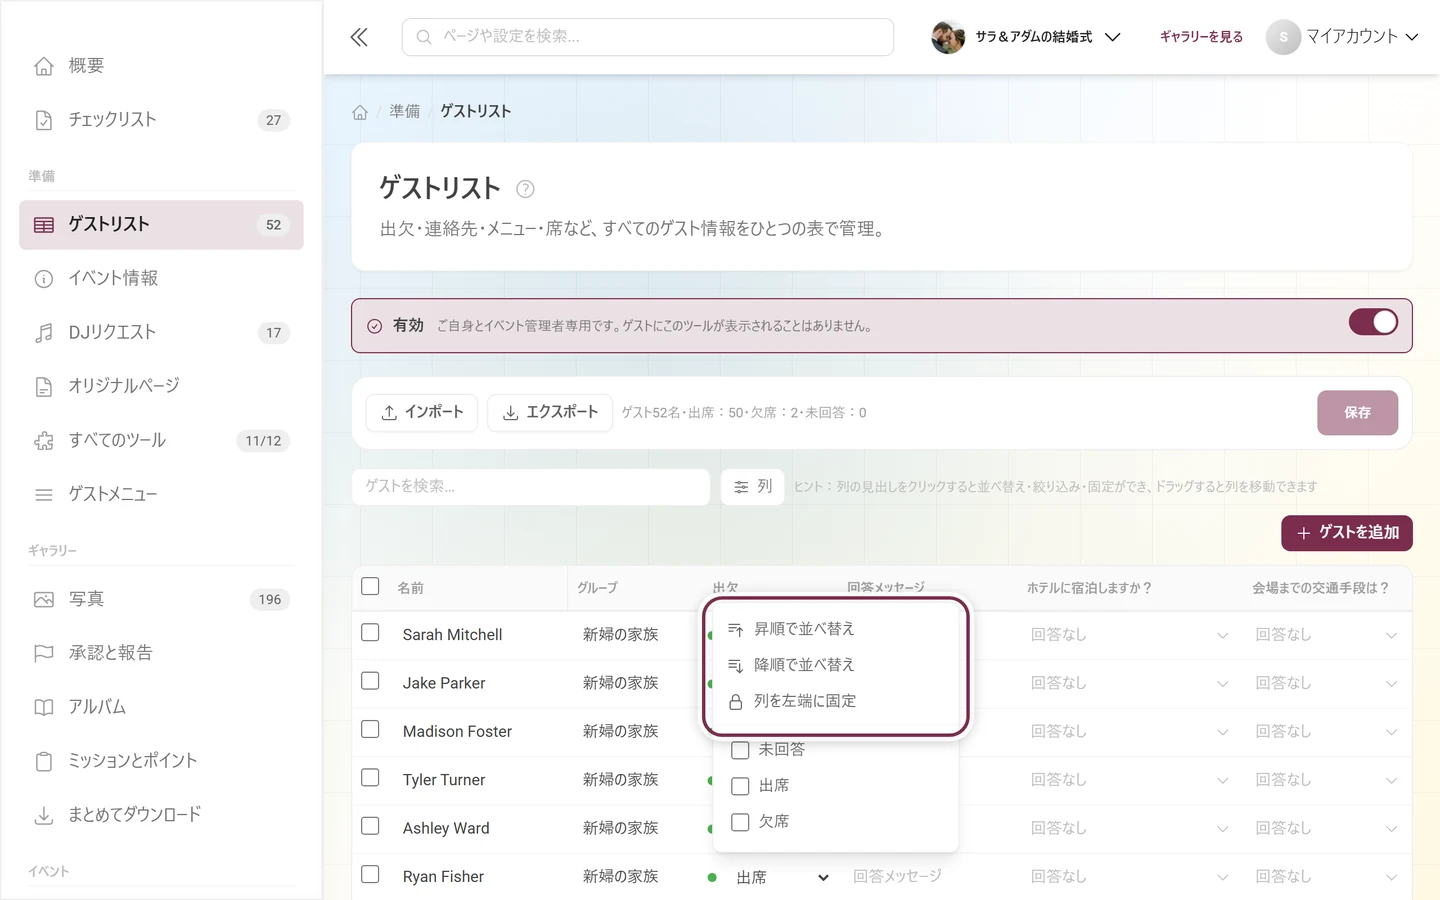Open the 列 columns settings button

pos(753,487)
